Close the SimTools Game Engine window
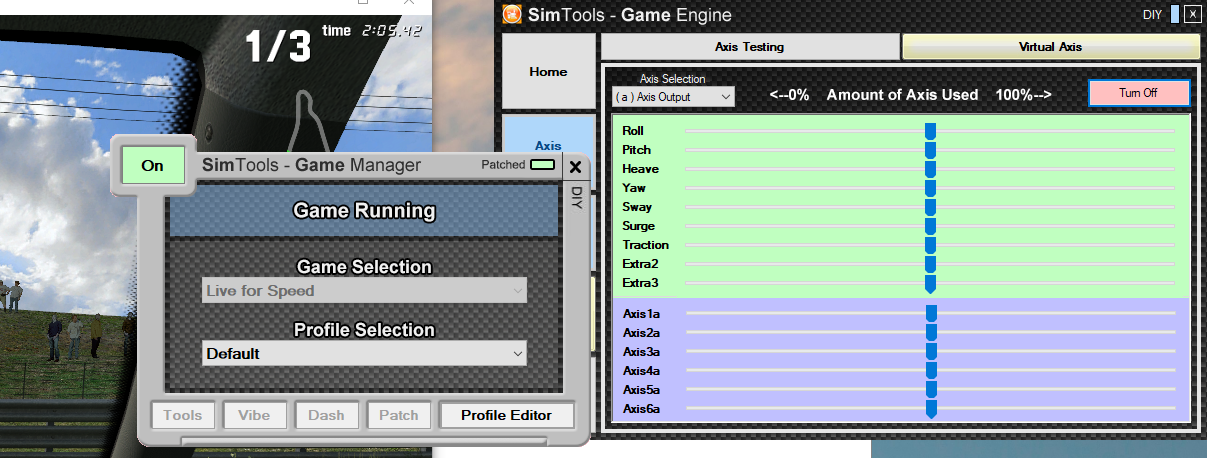 [1191, 14]
